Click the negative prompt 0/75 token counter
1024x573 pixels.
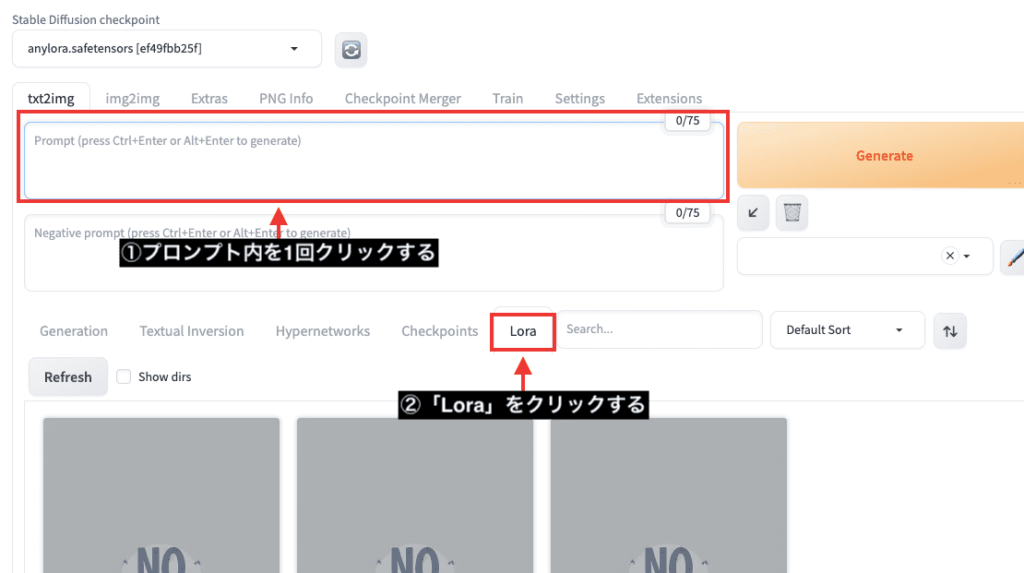(x=687, y=212)
